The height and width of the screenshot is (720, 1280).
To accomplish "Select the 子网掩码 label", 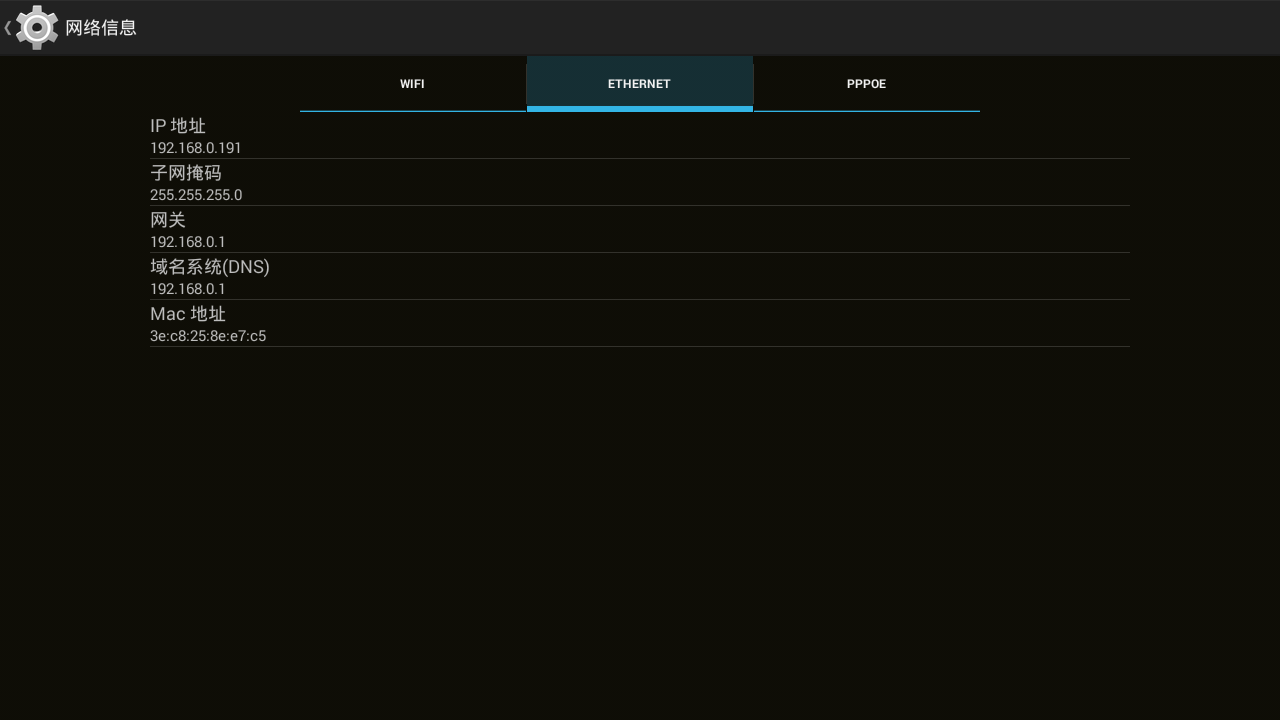I will [186, 173].
